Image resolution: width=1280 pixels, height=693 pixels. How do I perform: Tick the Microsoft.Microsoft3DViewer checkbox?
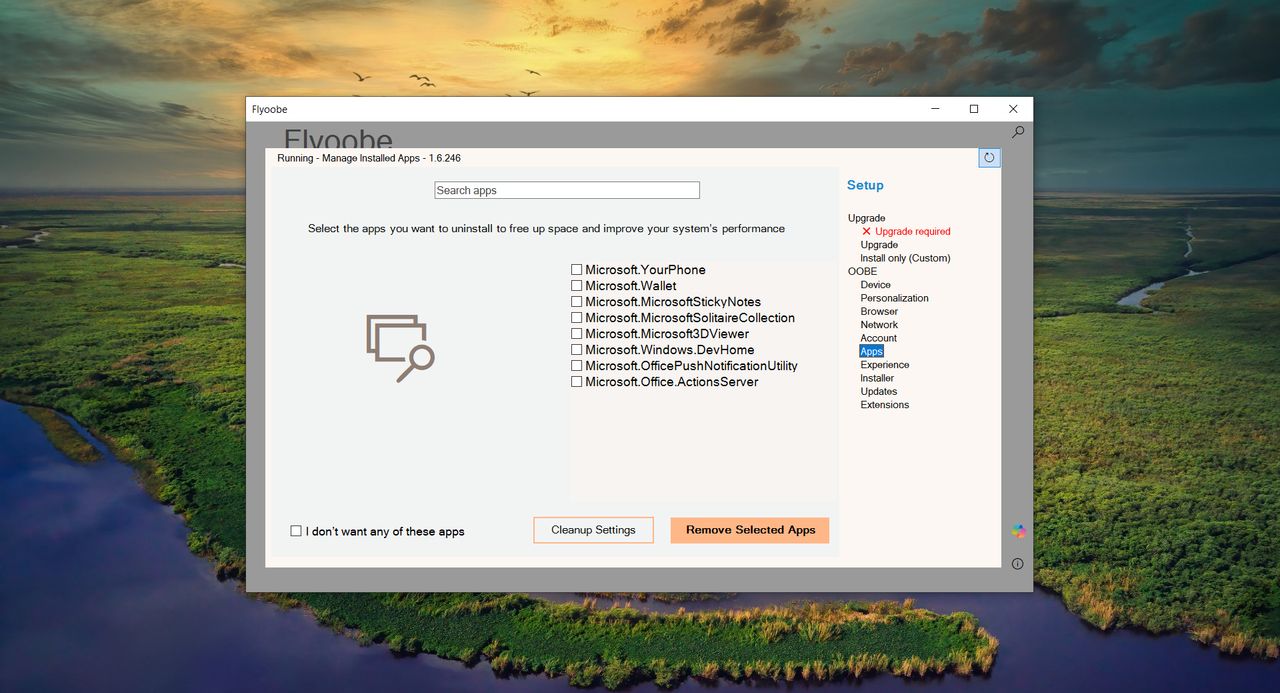[x=576, y=334]
